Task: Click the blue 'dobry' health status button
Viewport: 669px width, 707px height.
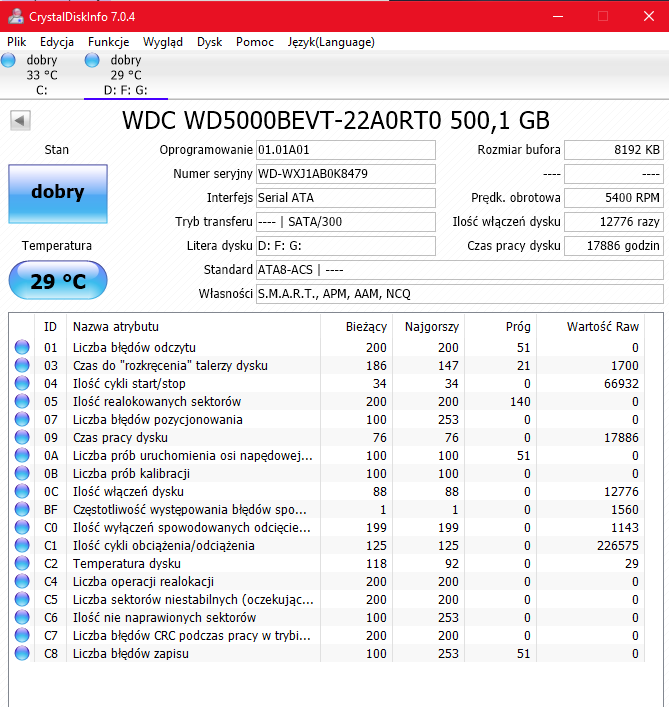Action: tap(58, 193)
